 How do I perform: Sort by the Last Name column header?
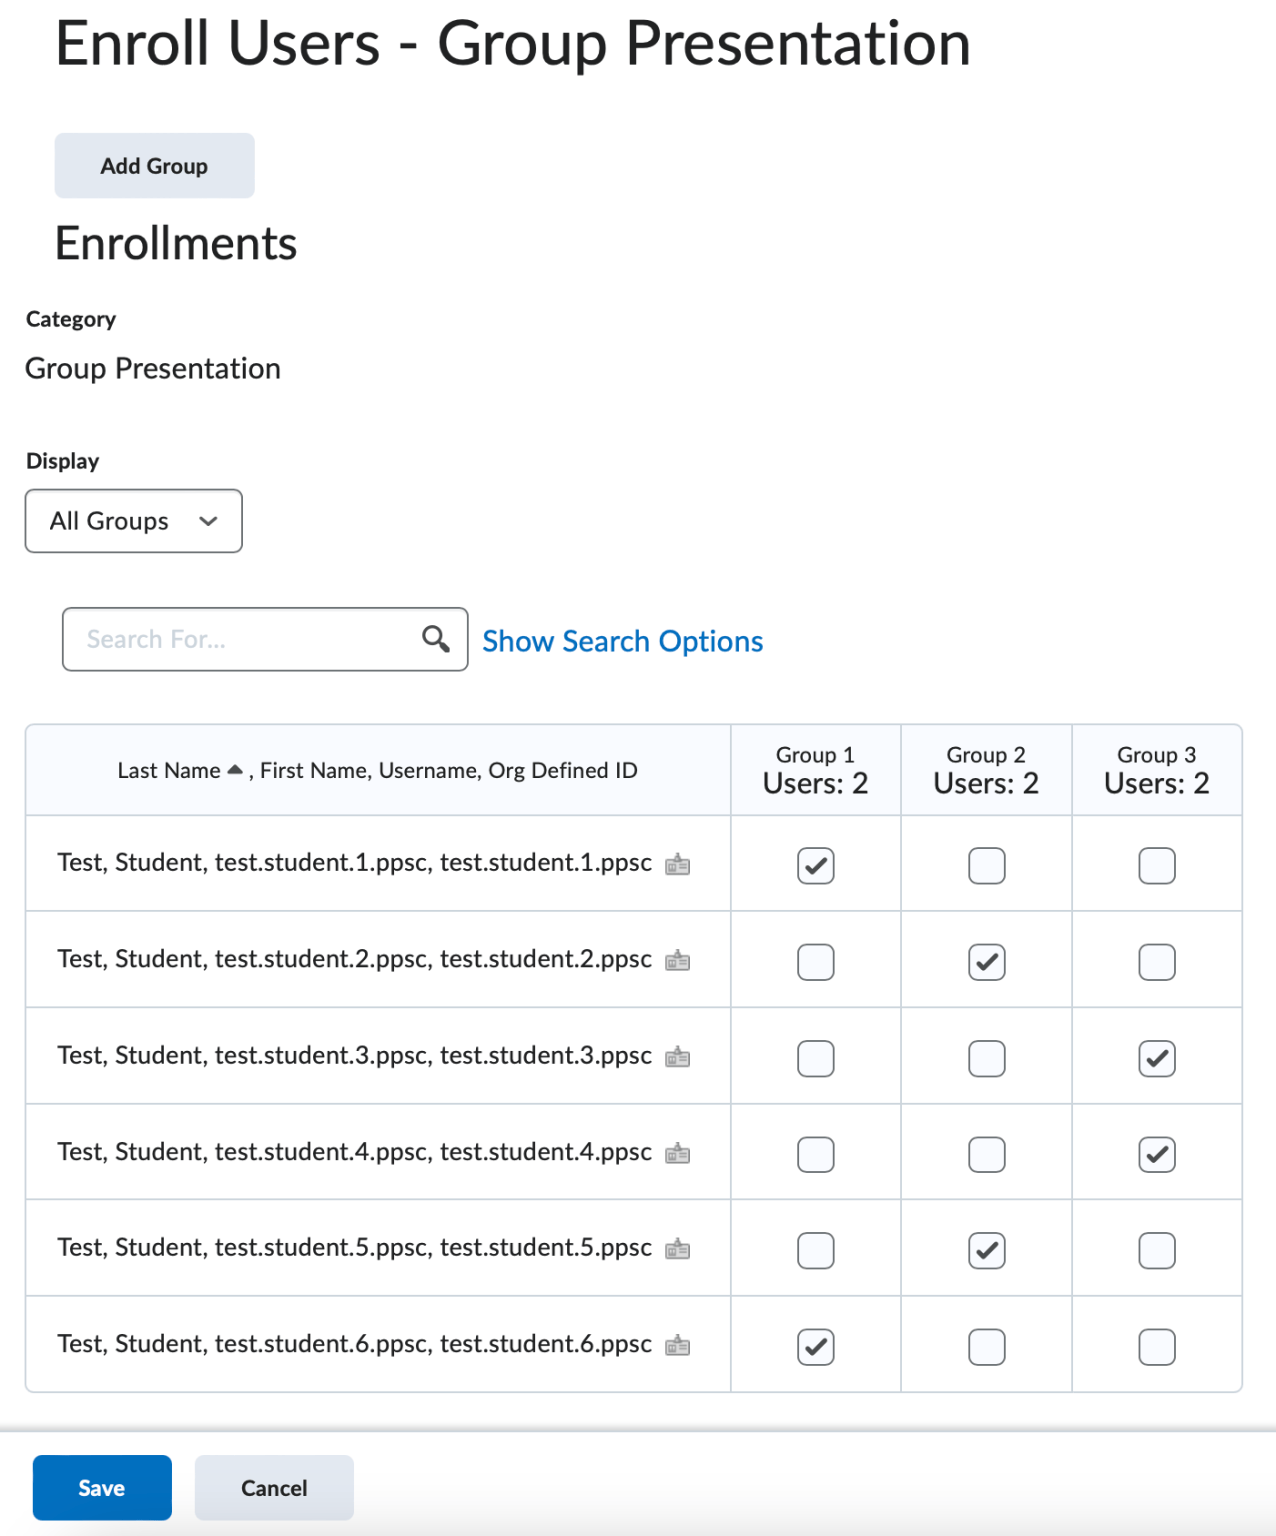point(169,770)
